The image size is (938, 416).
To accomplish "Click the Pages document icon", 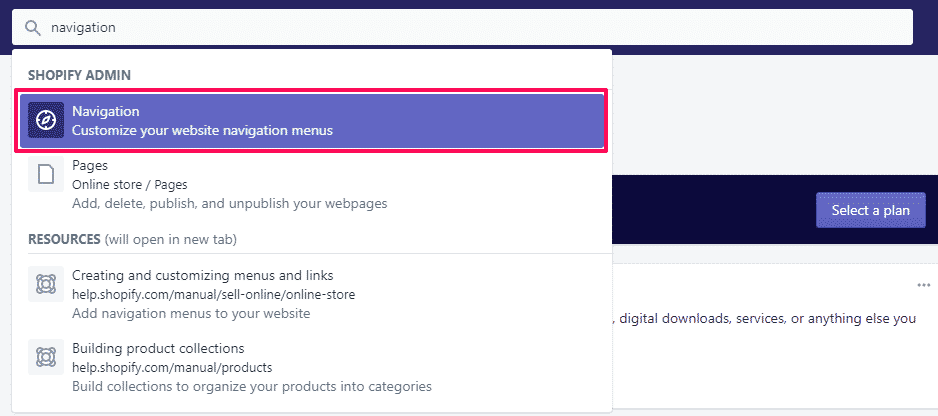I will tap(45, 175).
